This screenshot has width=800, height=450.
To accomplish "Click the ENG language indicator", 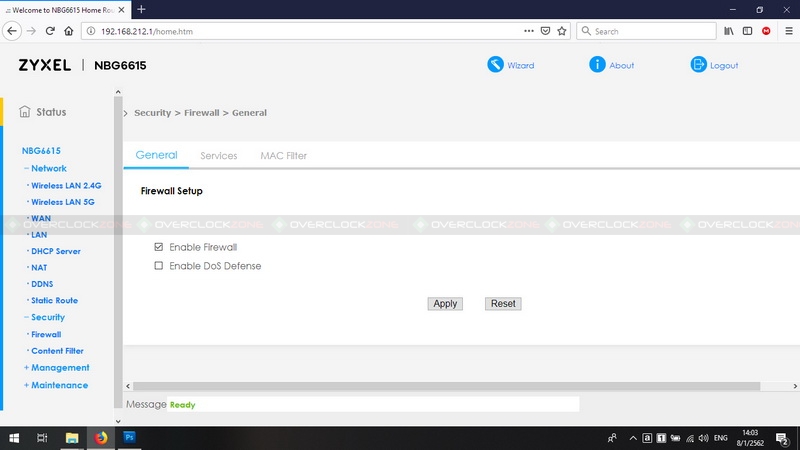I will pyautogui.click(x=720, y=438).
